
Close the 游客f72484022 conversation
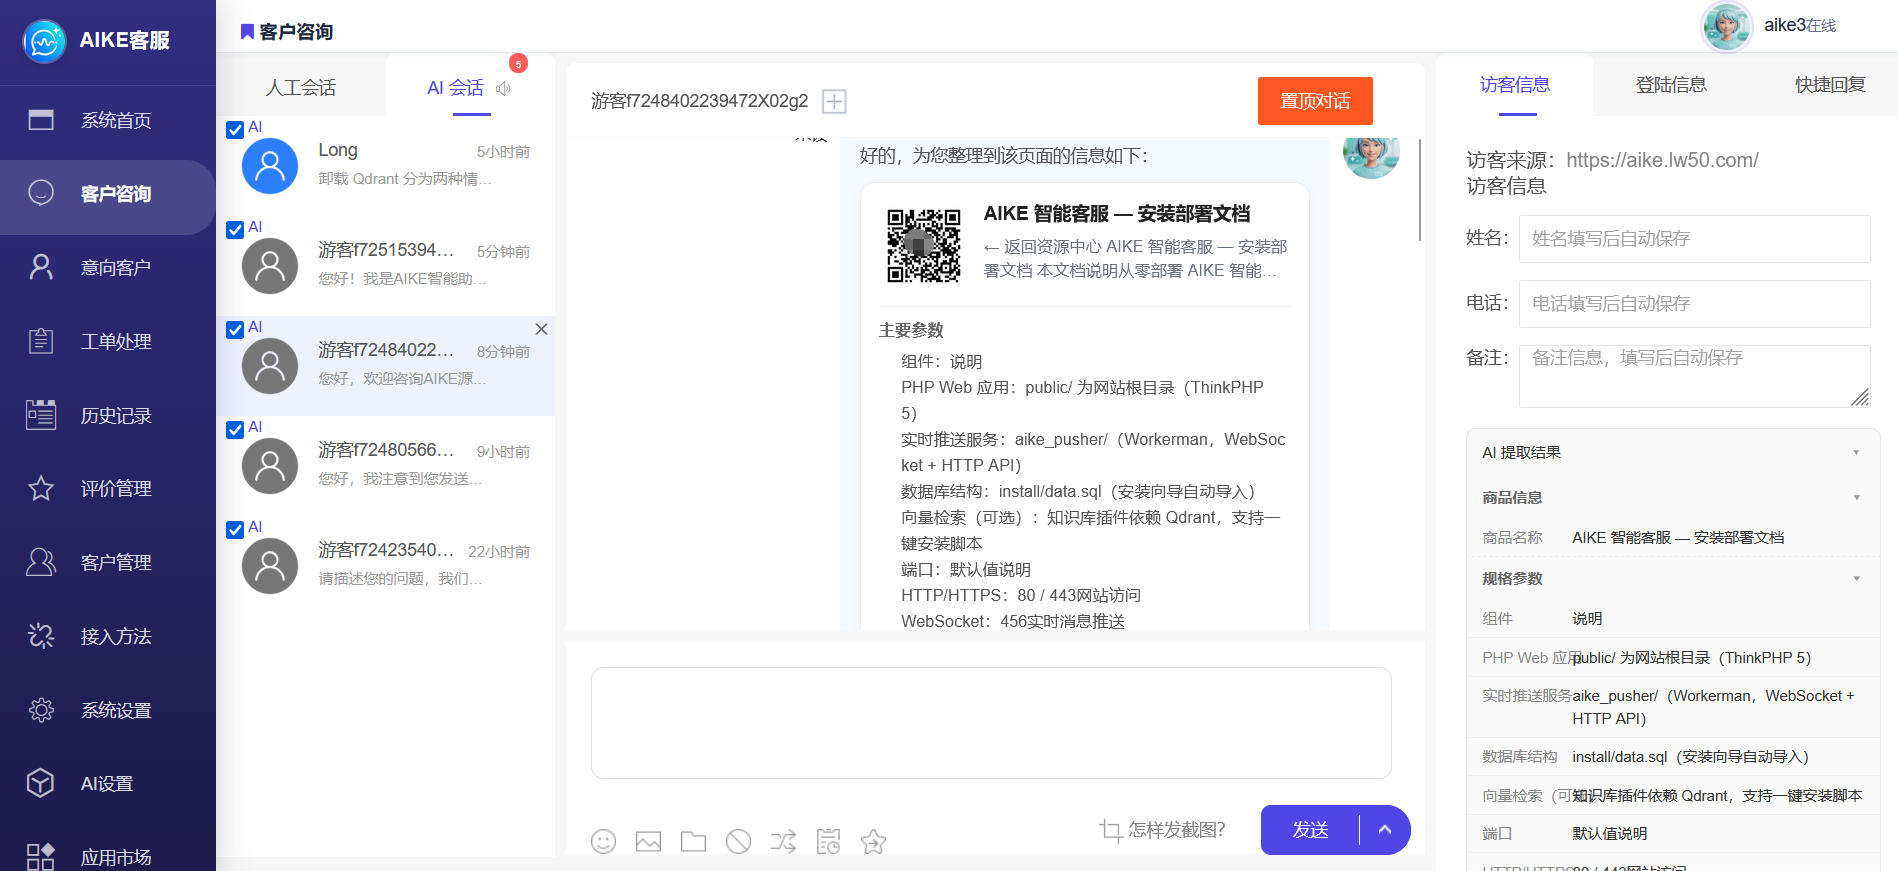click(541, 329)
